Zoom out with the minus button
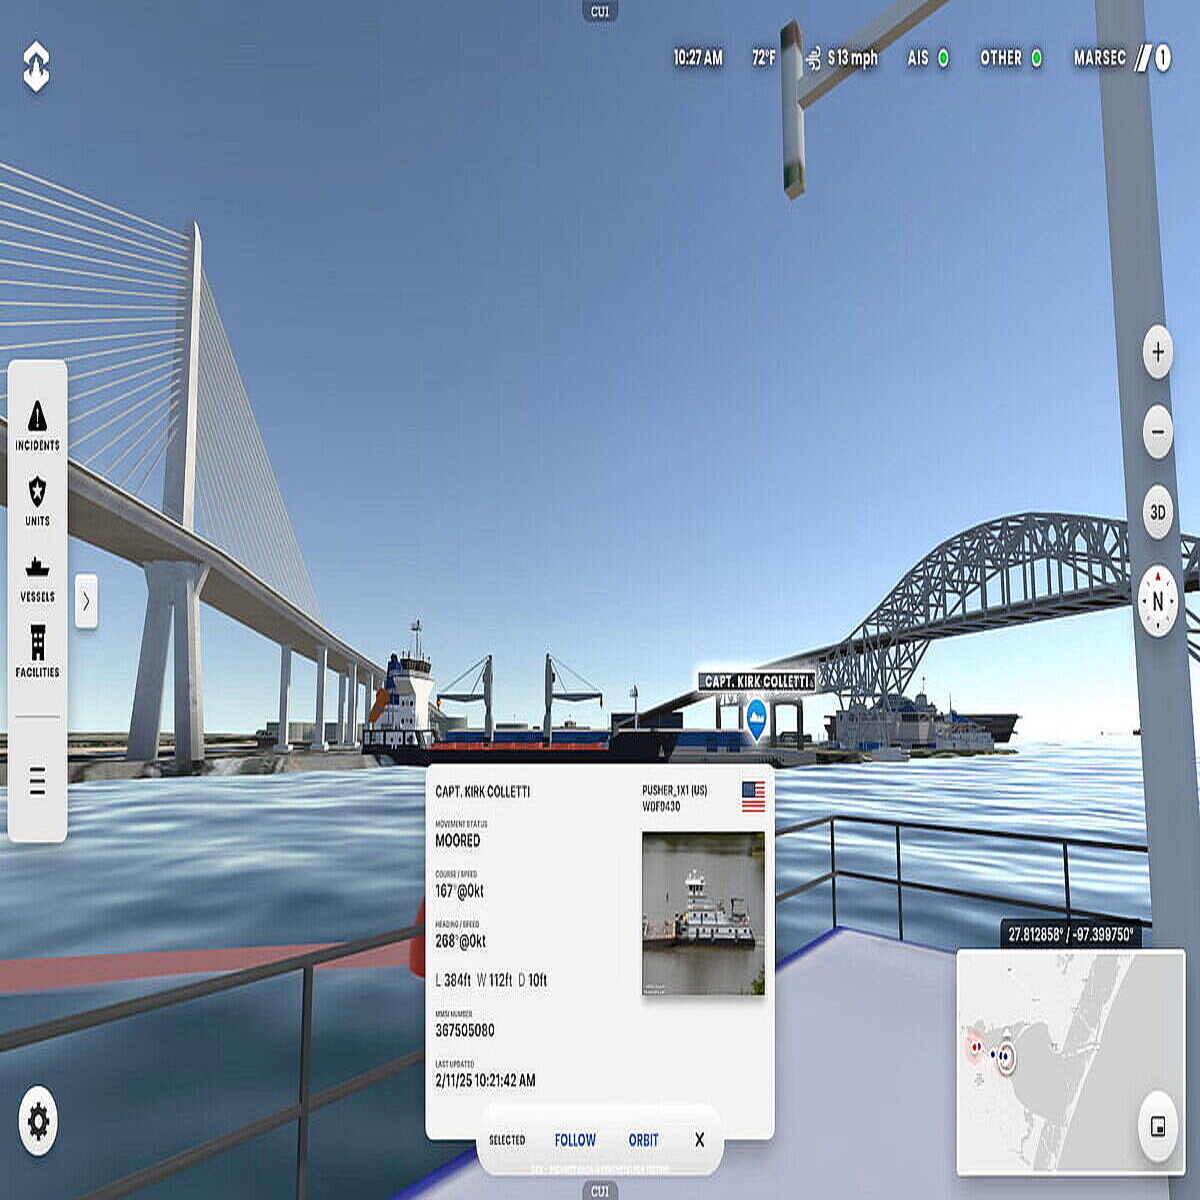The image size is (1200, 1200). (x=1158, y=432)
